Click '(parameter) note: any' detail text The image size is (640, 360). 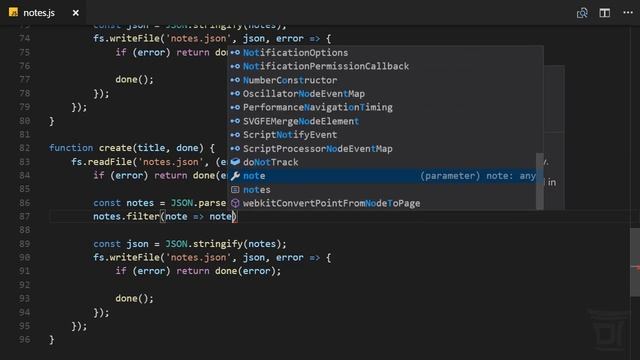pos(478,176)
